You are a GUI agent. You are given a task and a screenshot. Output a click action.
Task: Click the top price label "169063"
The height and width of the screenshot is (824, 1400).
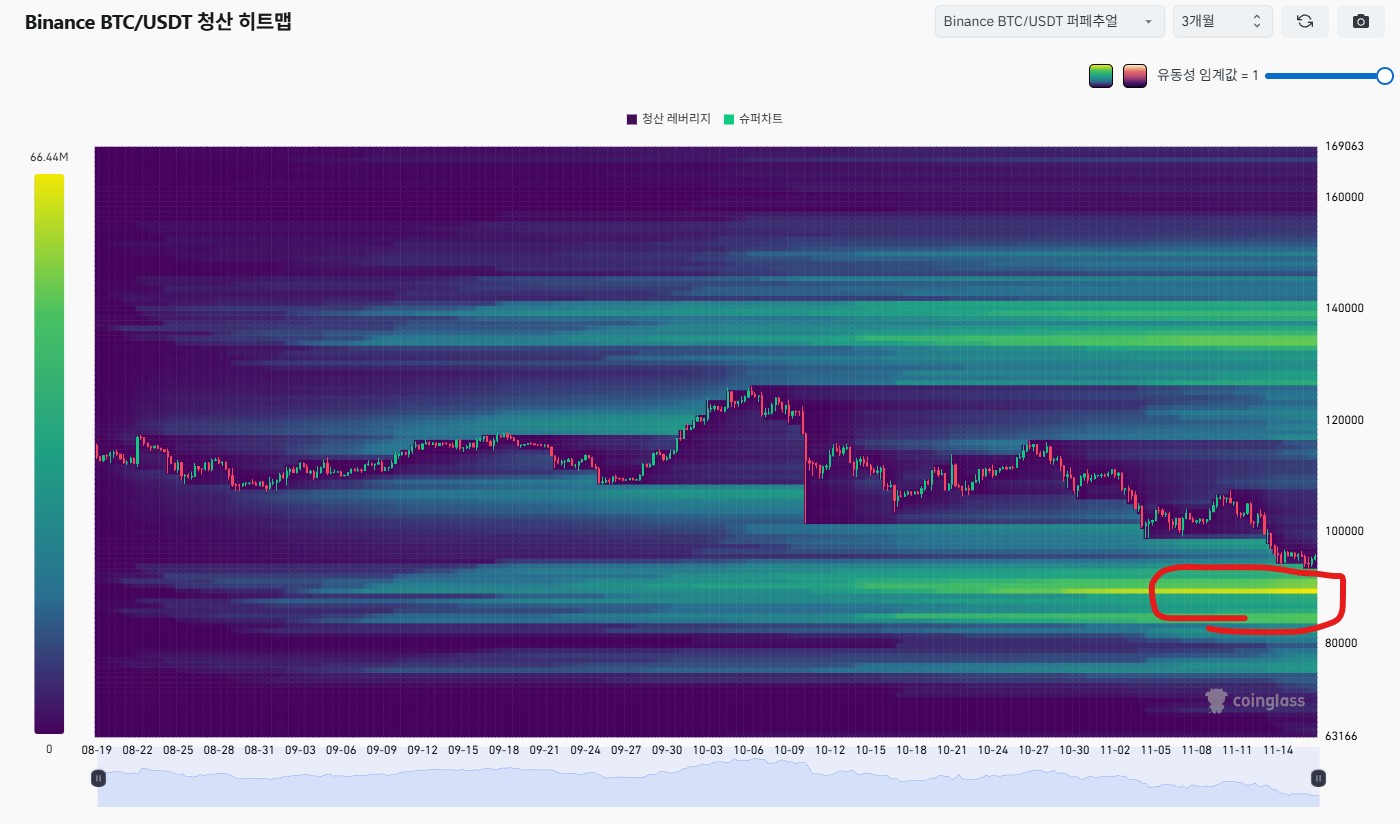[1343, 146]
